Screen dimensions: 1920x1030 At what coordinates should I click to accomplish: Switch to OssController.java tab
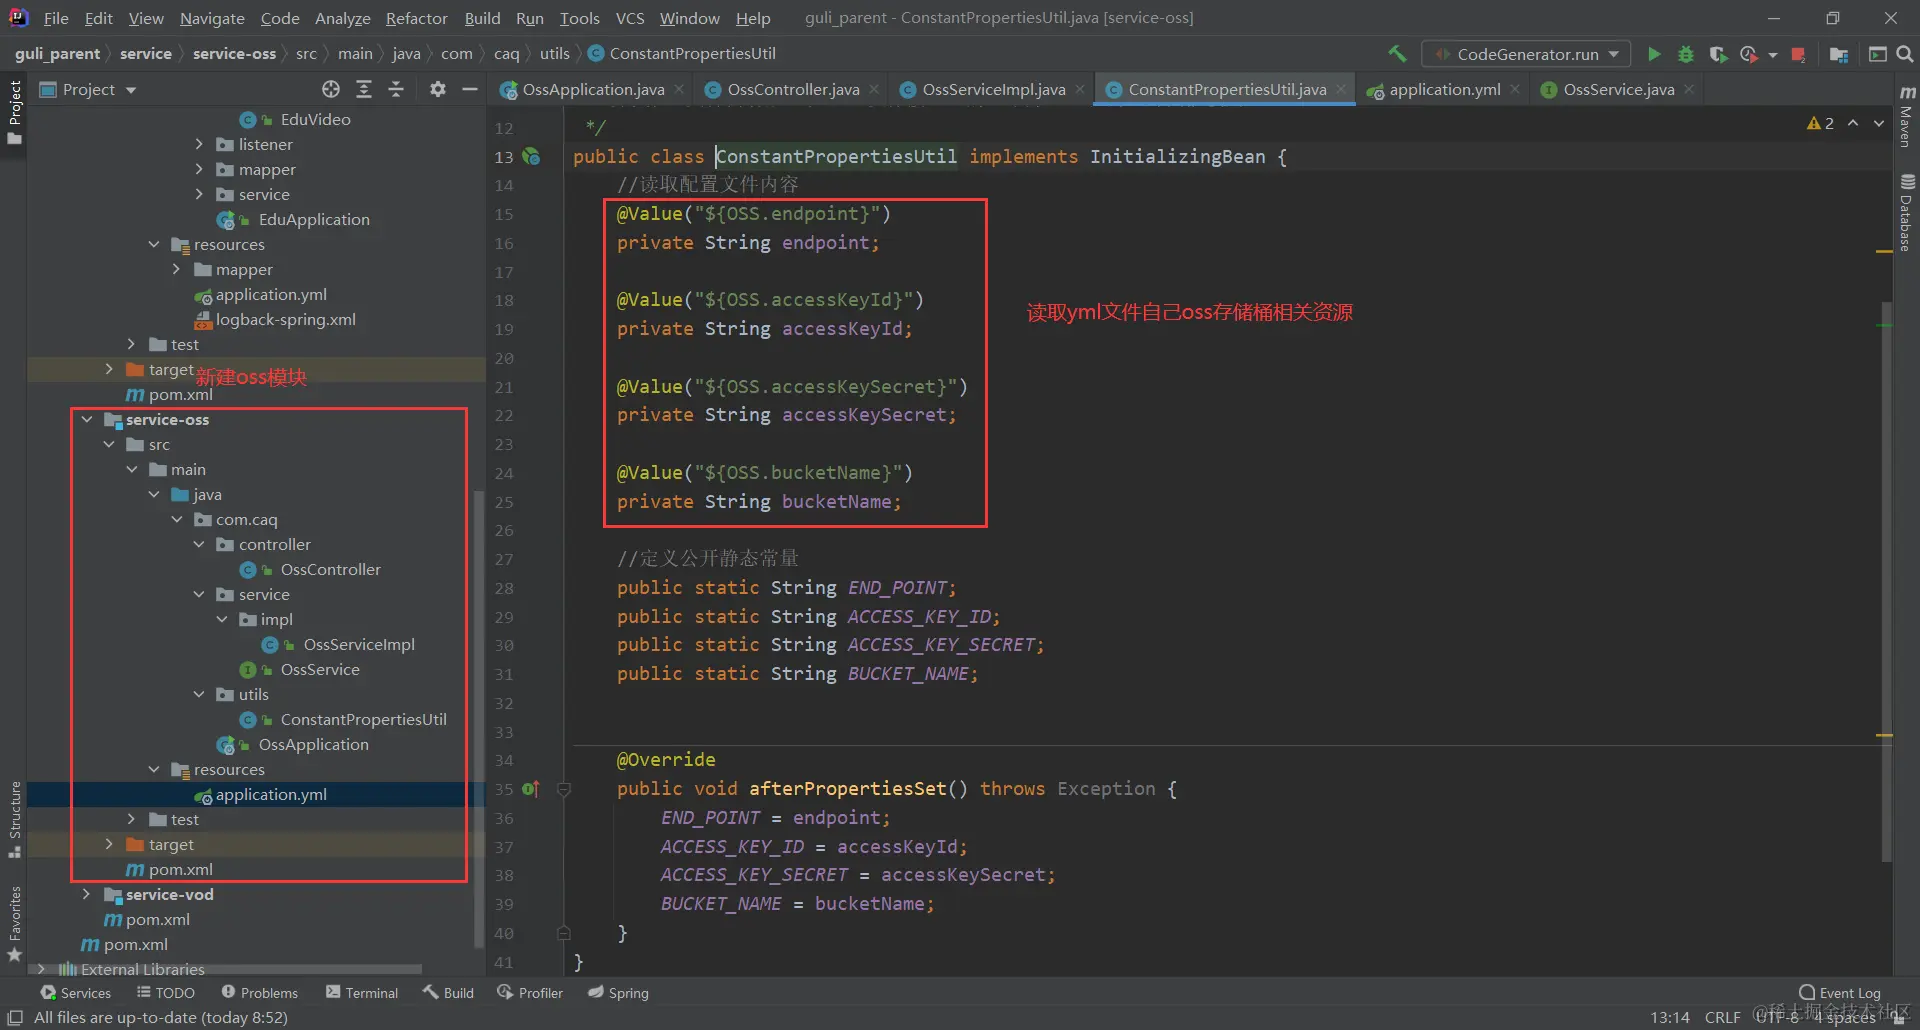point(793,89)
